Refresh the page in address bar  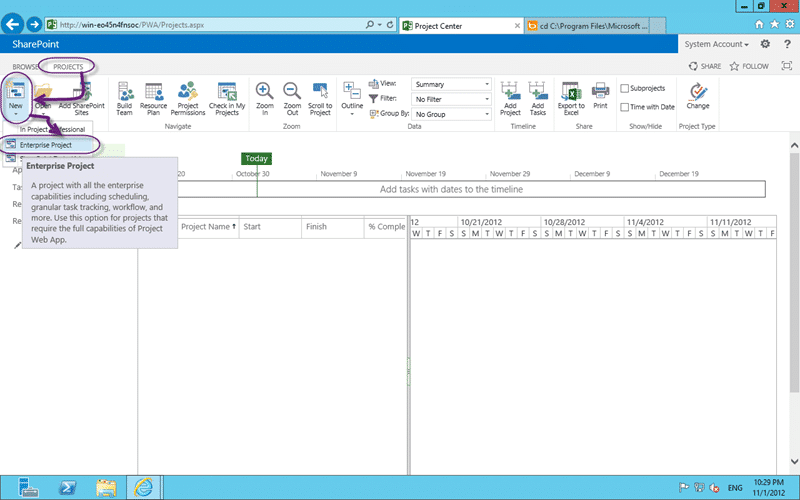pos(390,24)
